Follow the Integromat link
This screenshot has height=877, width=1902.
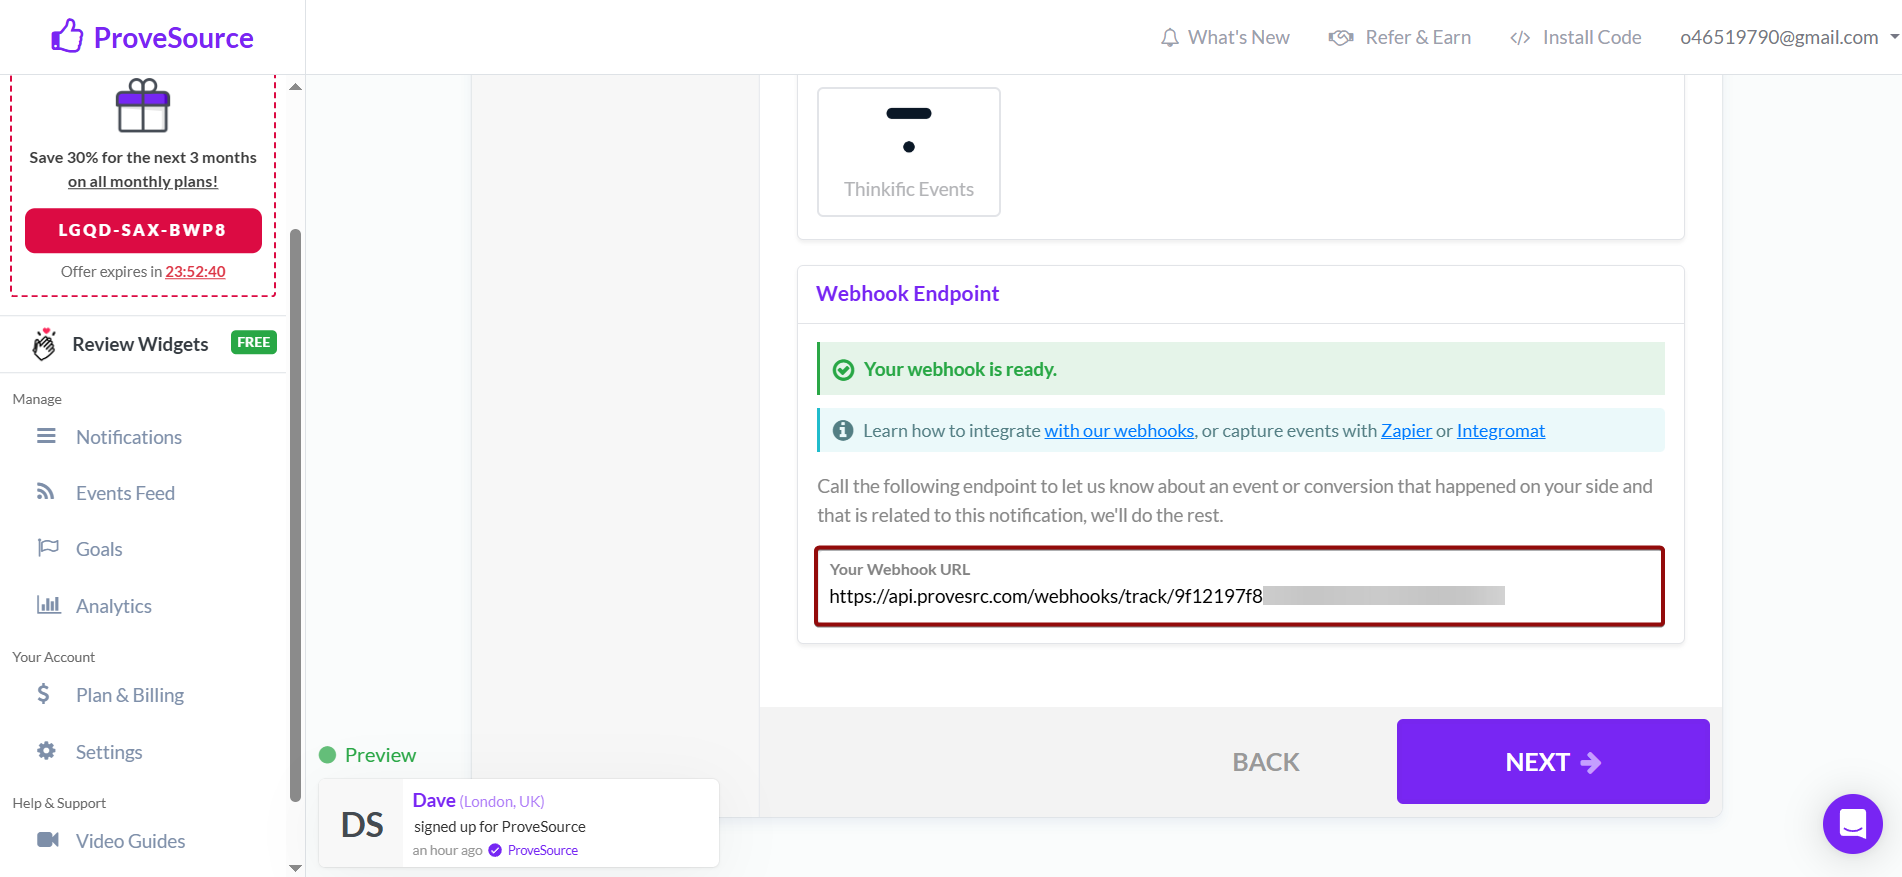click(1500, 431)
